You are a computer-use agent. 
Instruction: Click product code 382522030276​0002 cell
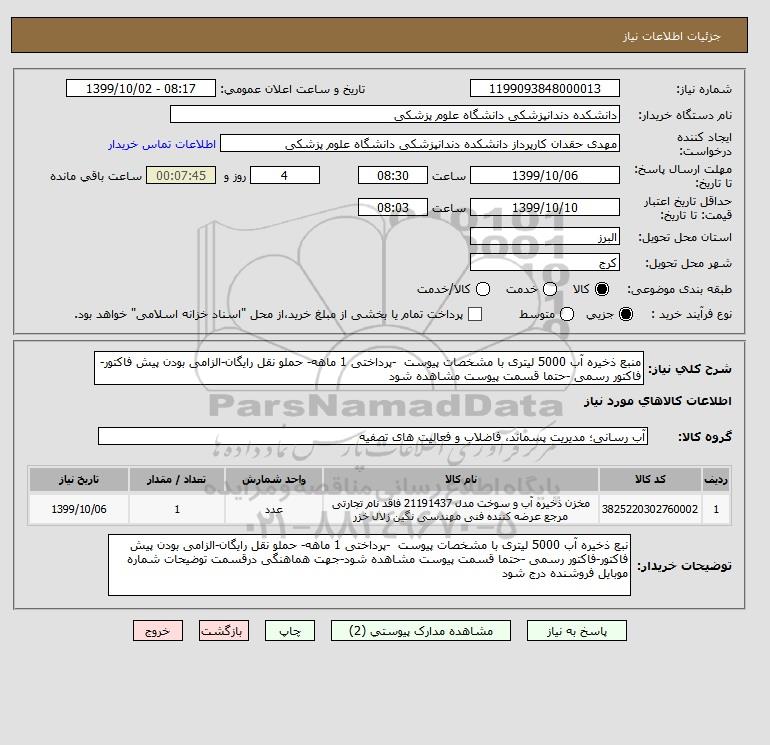pyautogui.click(x=650, y=509)
